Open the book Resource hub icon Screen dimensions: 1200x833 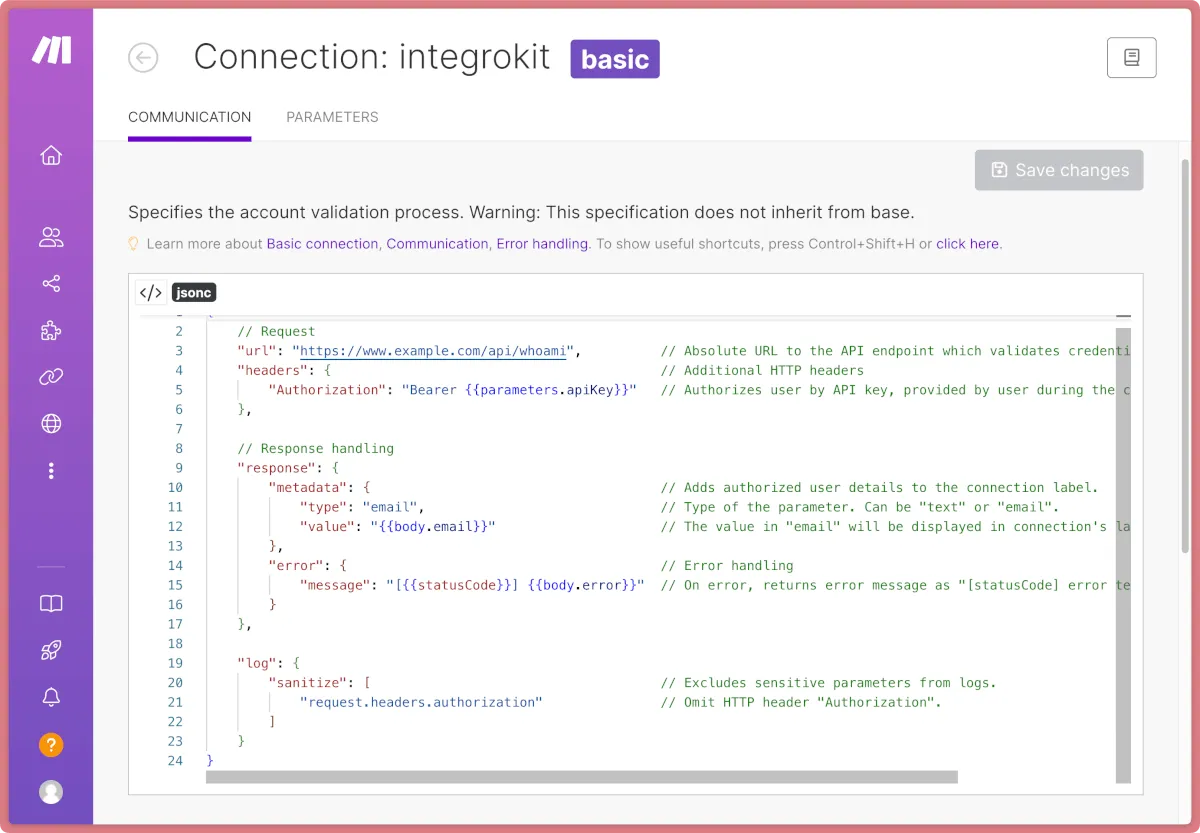51,604
